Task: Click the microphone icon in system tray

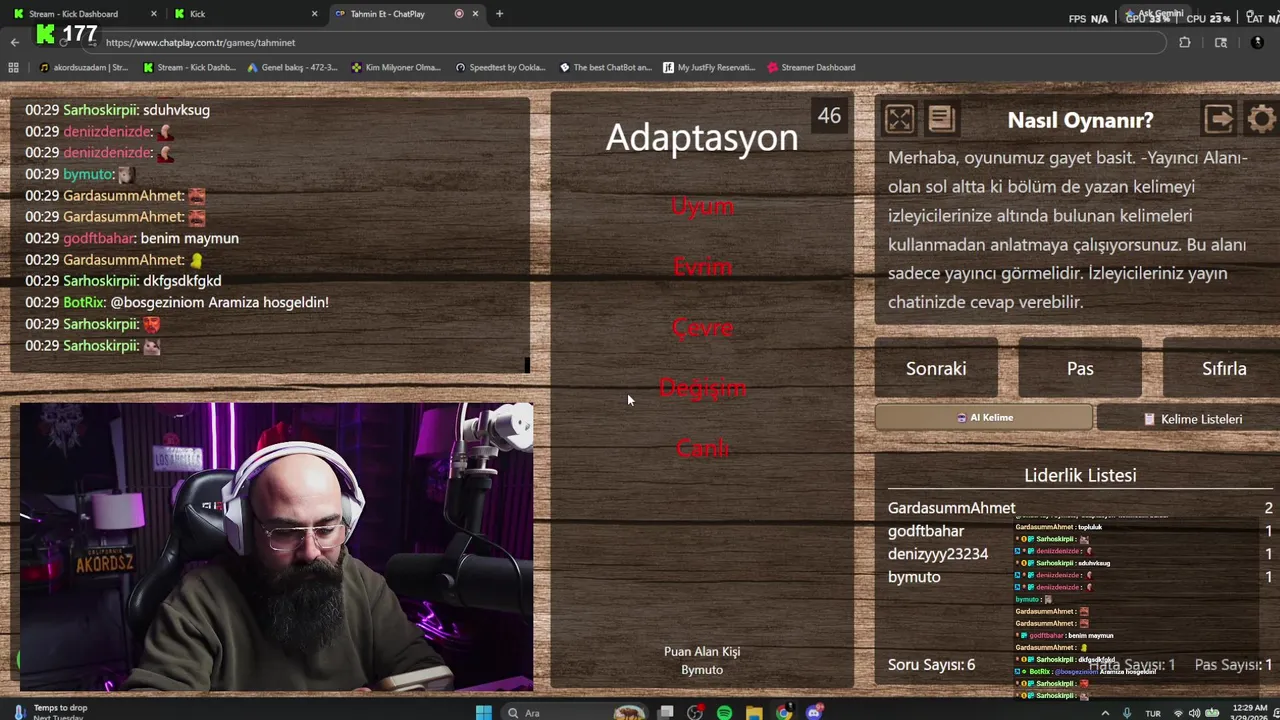Action: [1127, 713]
